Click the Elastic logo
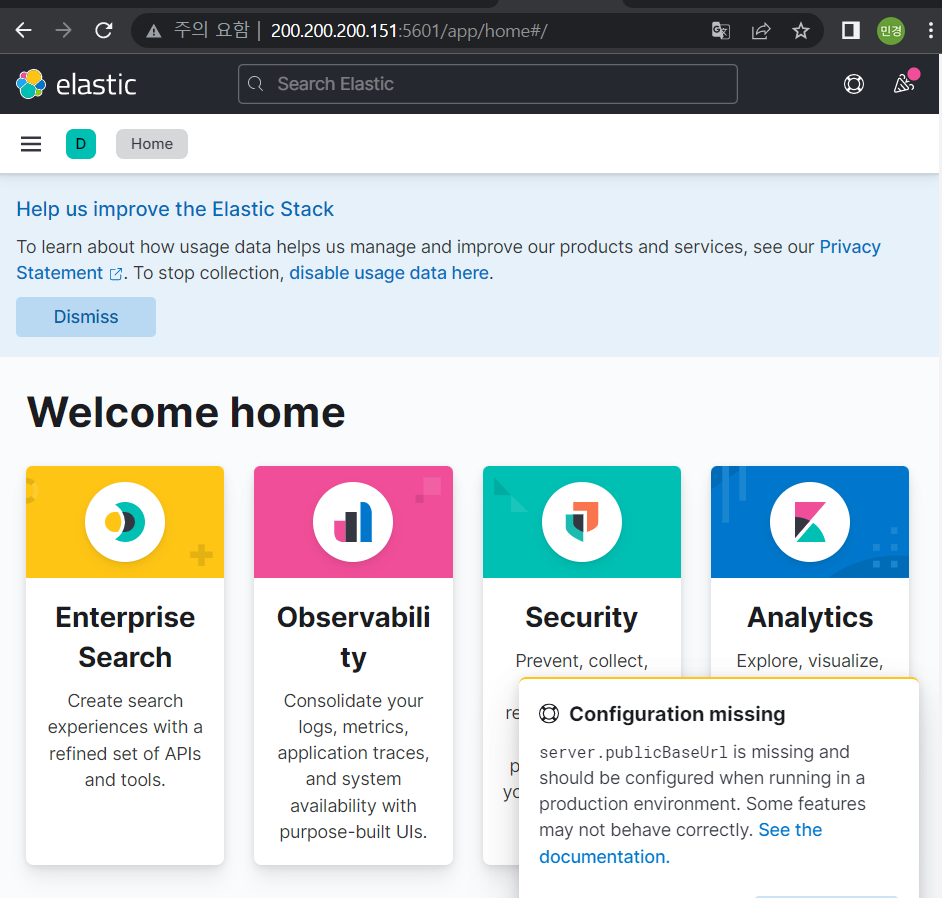The height and width of the screenshot is (898, 942). pos(76,84)
